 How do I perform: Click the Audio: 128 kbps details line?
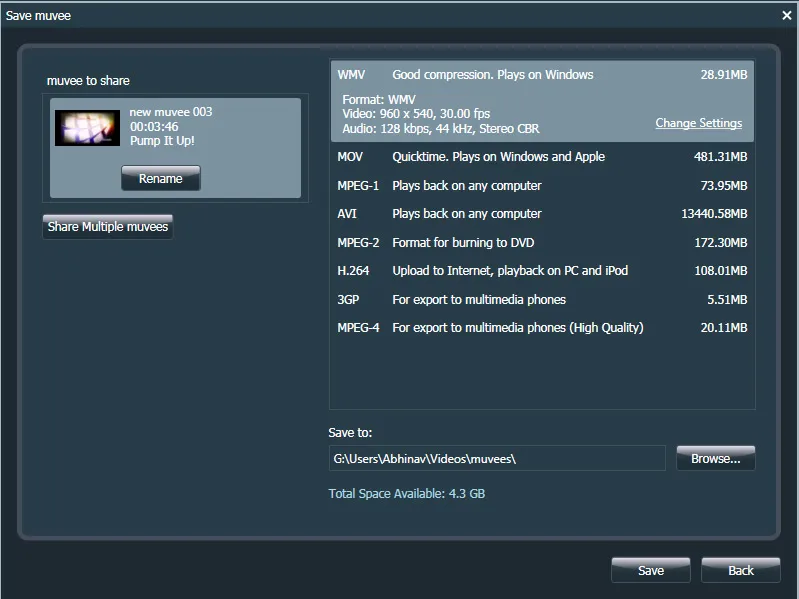(x=440, y=128)
